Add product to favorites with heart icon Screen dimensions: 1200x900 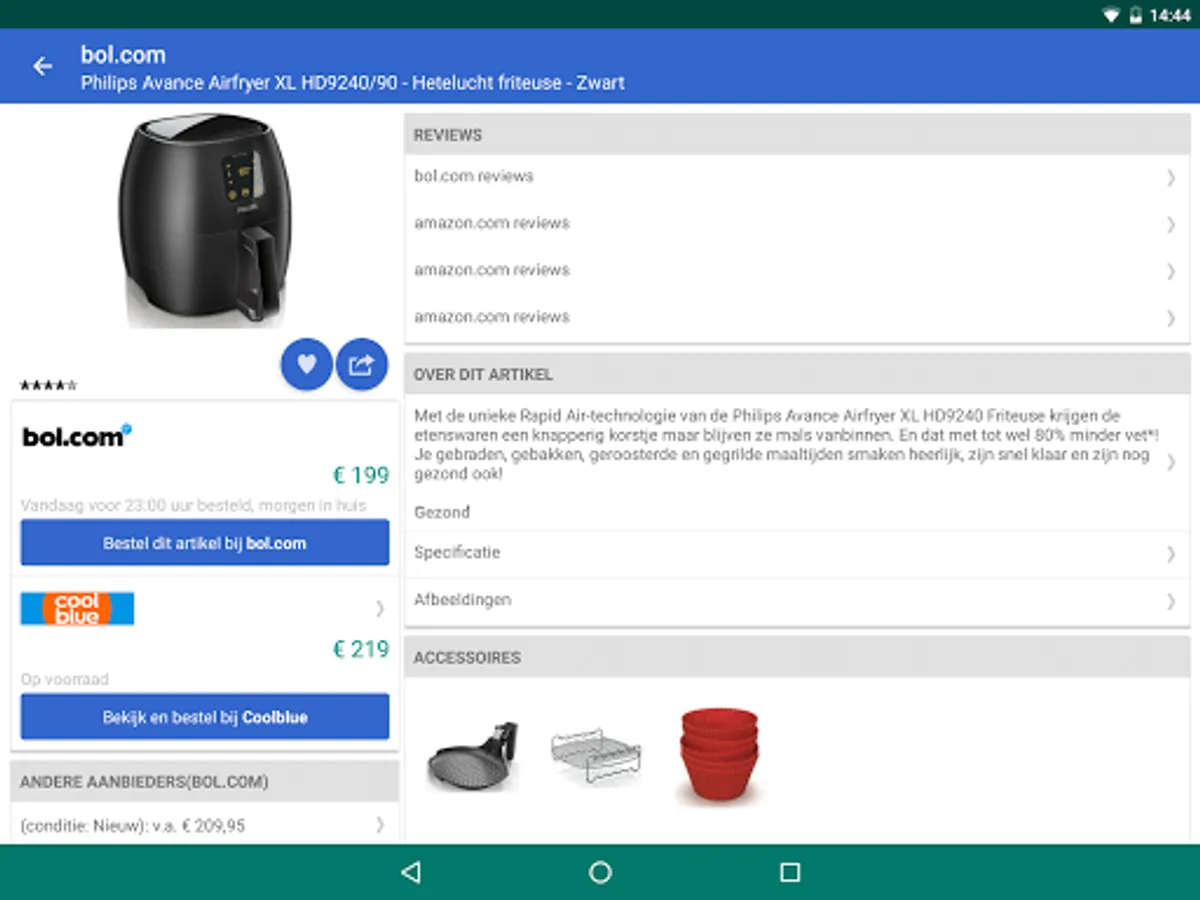[x=307, y=365]
